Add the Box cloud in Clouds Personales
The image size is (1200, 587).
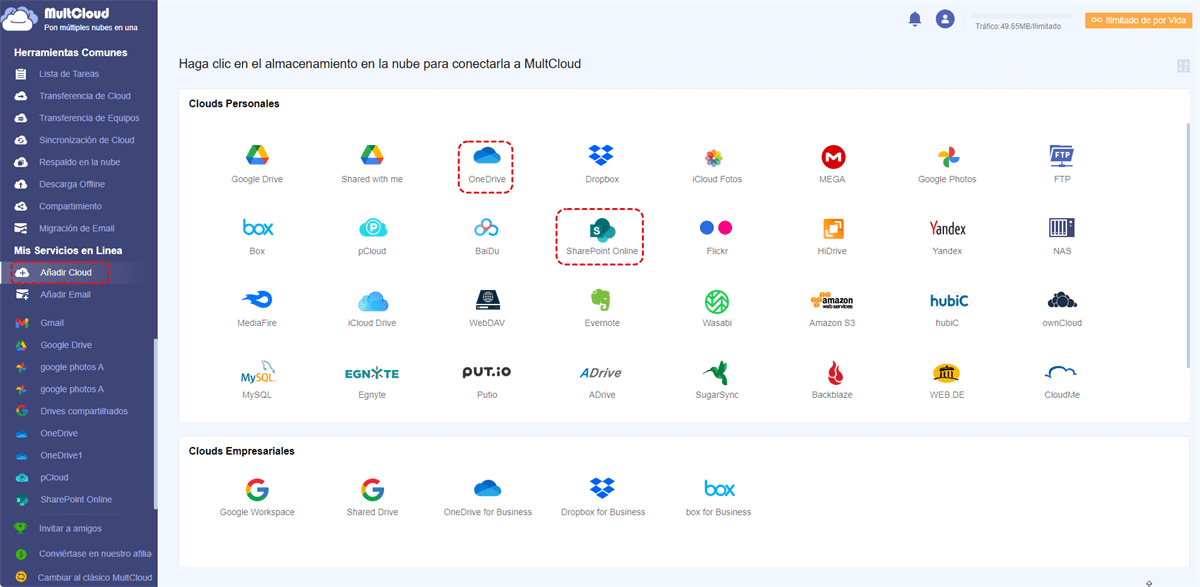(257, 228)
